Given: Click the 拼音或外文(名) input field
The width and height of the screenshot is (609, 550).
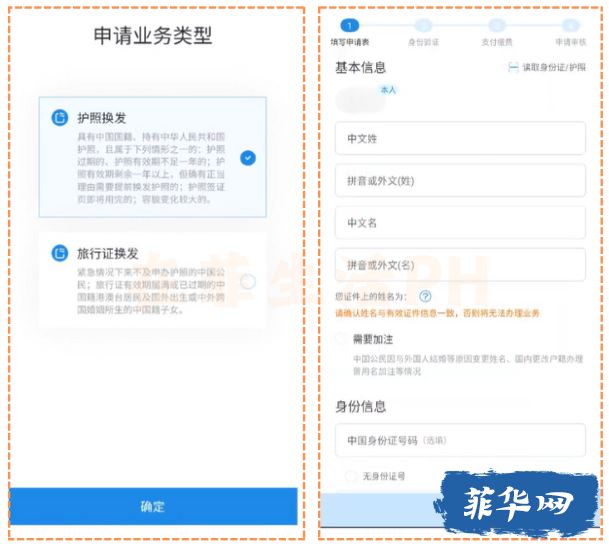Looking at the screenshot, I should tap(460, 264).
